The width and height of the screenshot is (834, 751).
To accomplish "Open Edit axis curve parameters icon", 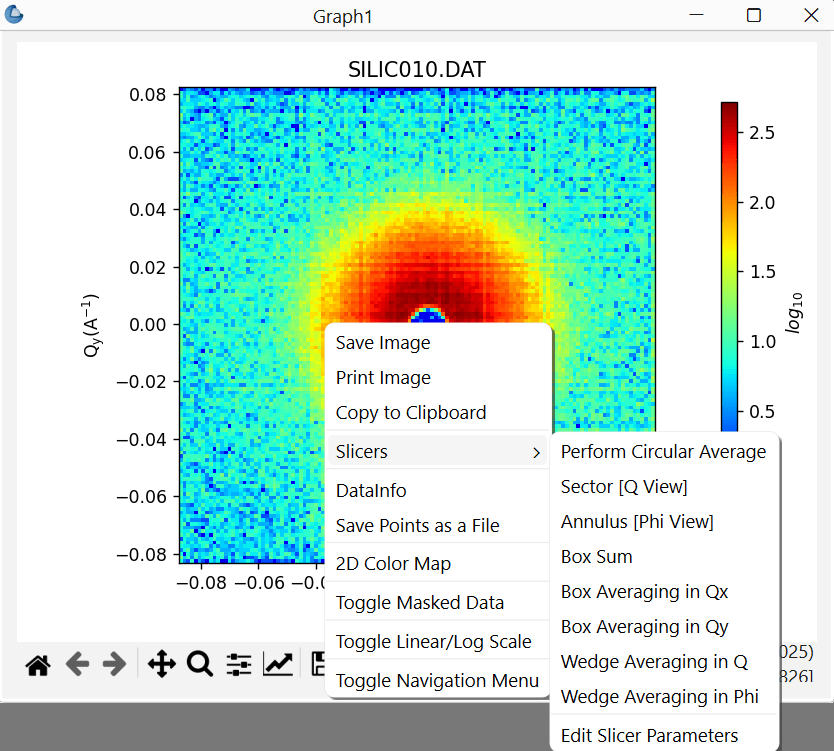I will pyautogui.click(x=278, y=664).
